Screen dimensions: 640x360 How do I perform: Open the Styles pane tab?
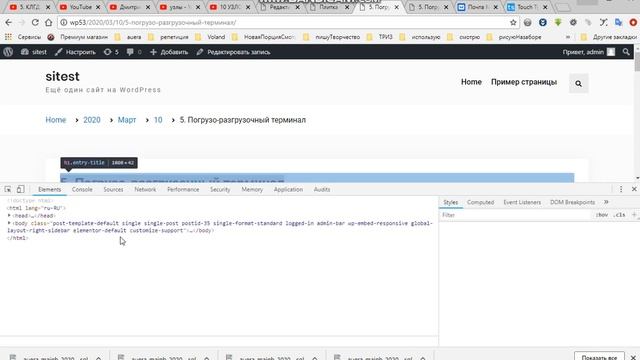pyautogui.click(x=451, y=202)
